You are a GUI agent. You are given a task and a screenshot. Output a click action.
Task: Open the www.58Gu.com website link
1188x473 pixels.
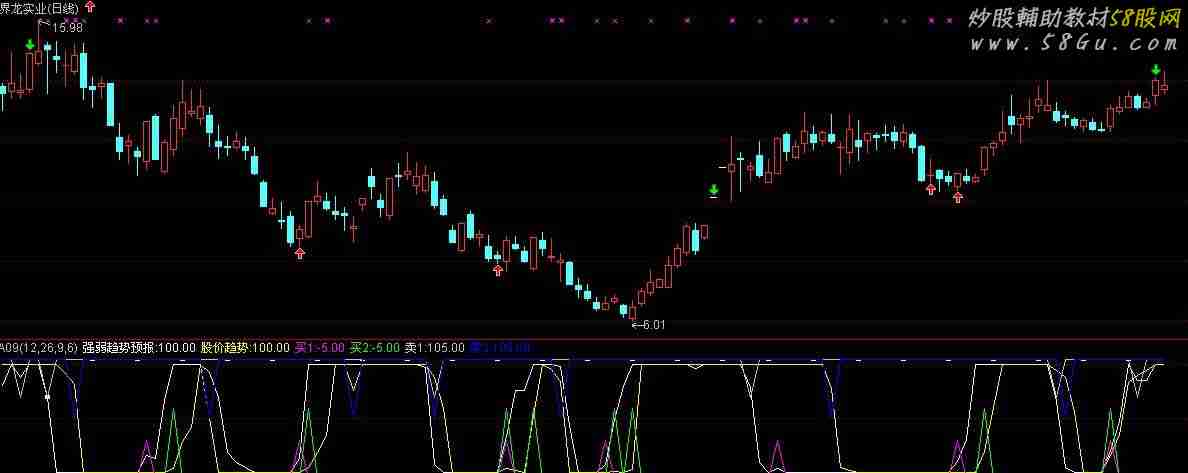click(1074, 44)
